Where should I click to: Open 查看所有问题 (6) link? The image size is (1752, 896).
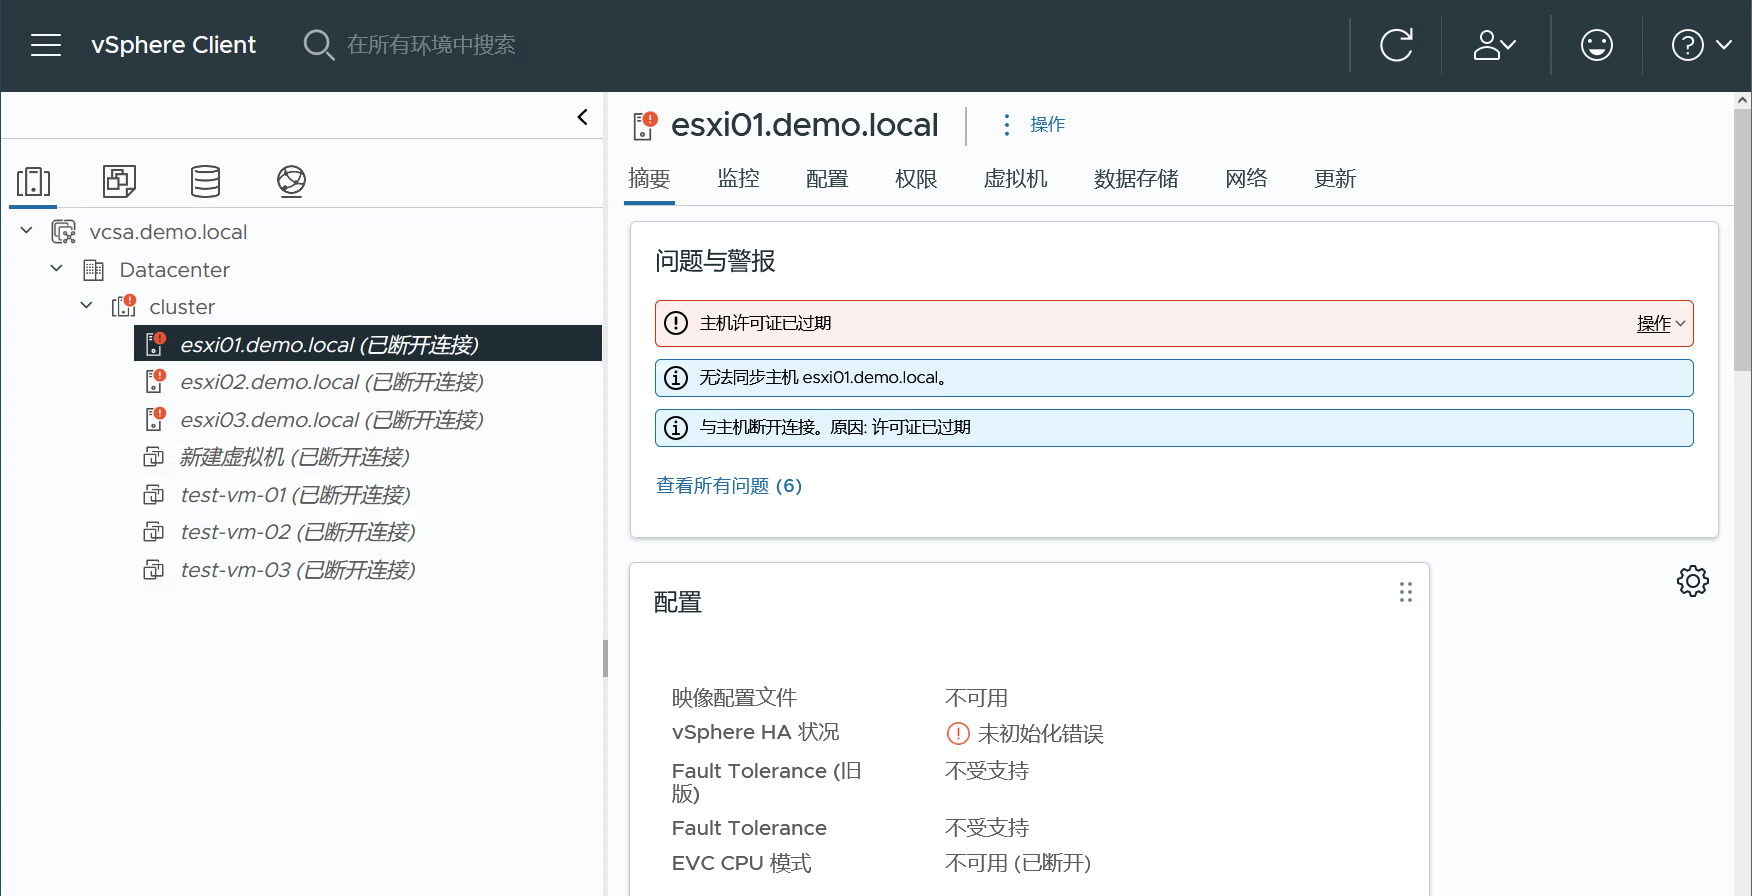point(729,486)
